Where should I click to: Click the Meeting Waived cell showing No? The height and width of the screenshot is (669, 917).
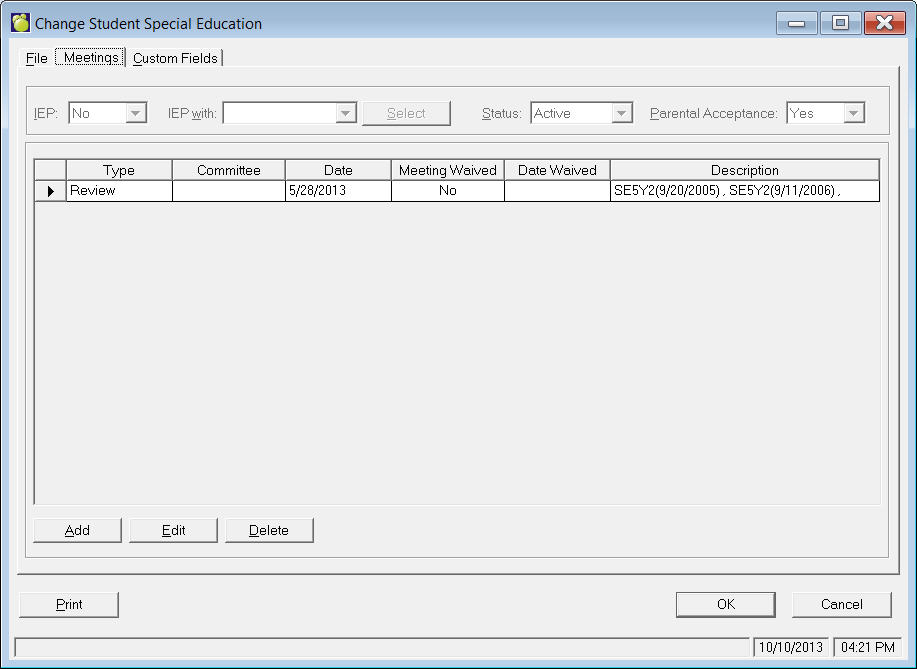point(447,191)
